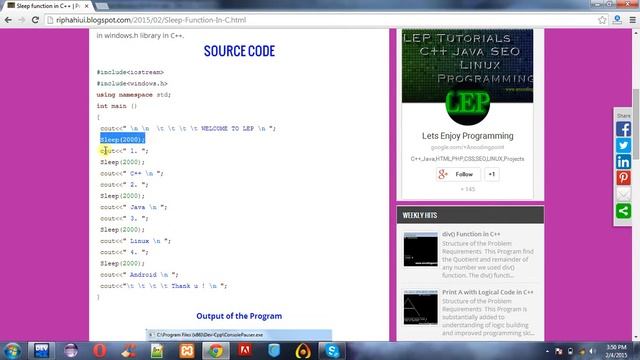Open Adobe Reader from the taskbar
The image size is (640, 360).
click(245, 351)
